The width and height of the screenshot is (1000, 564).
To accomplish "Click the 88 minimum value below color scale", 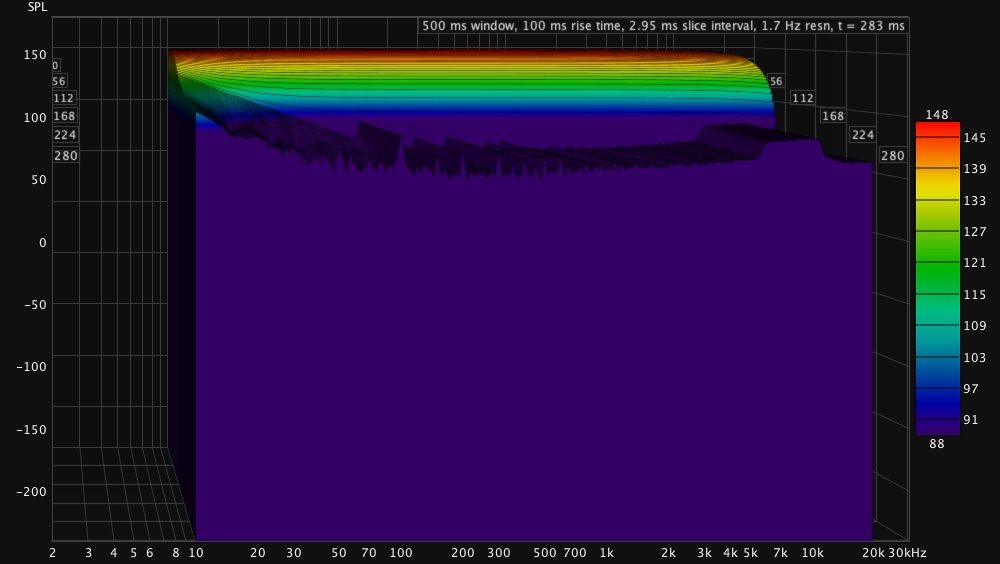I will [937, 443].
